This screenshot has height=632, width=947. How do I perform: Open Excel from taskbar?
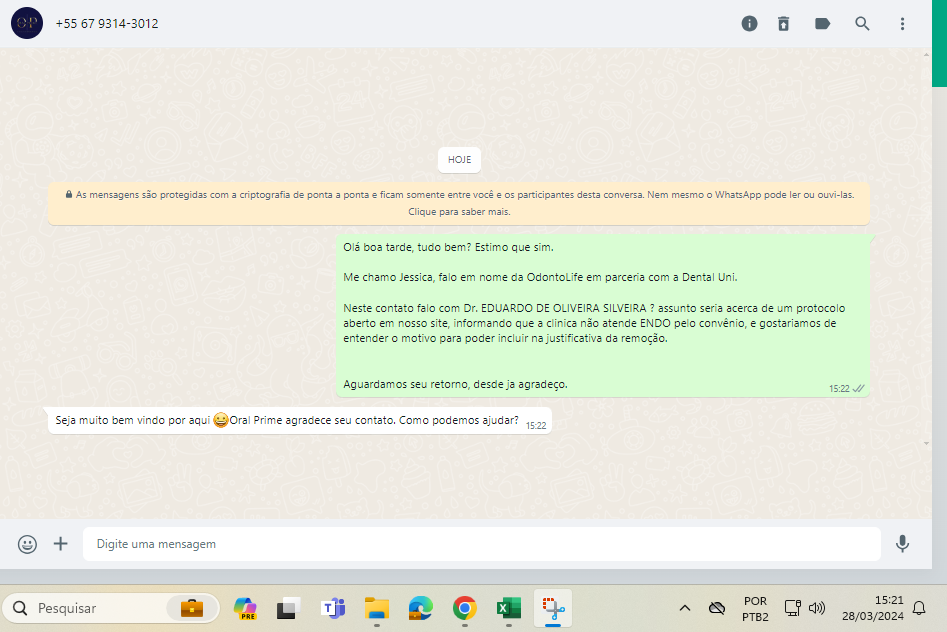509,608
